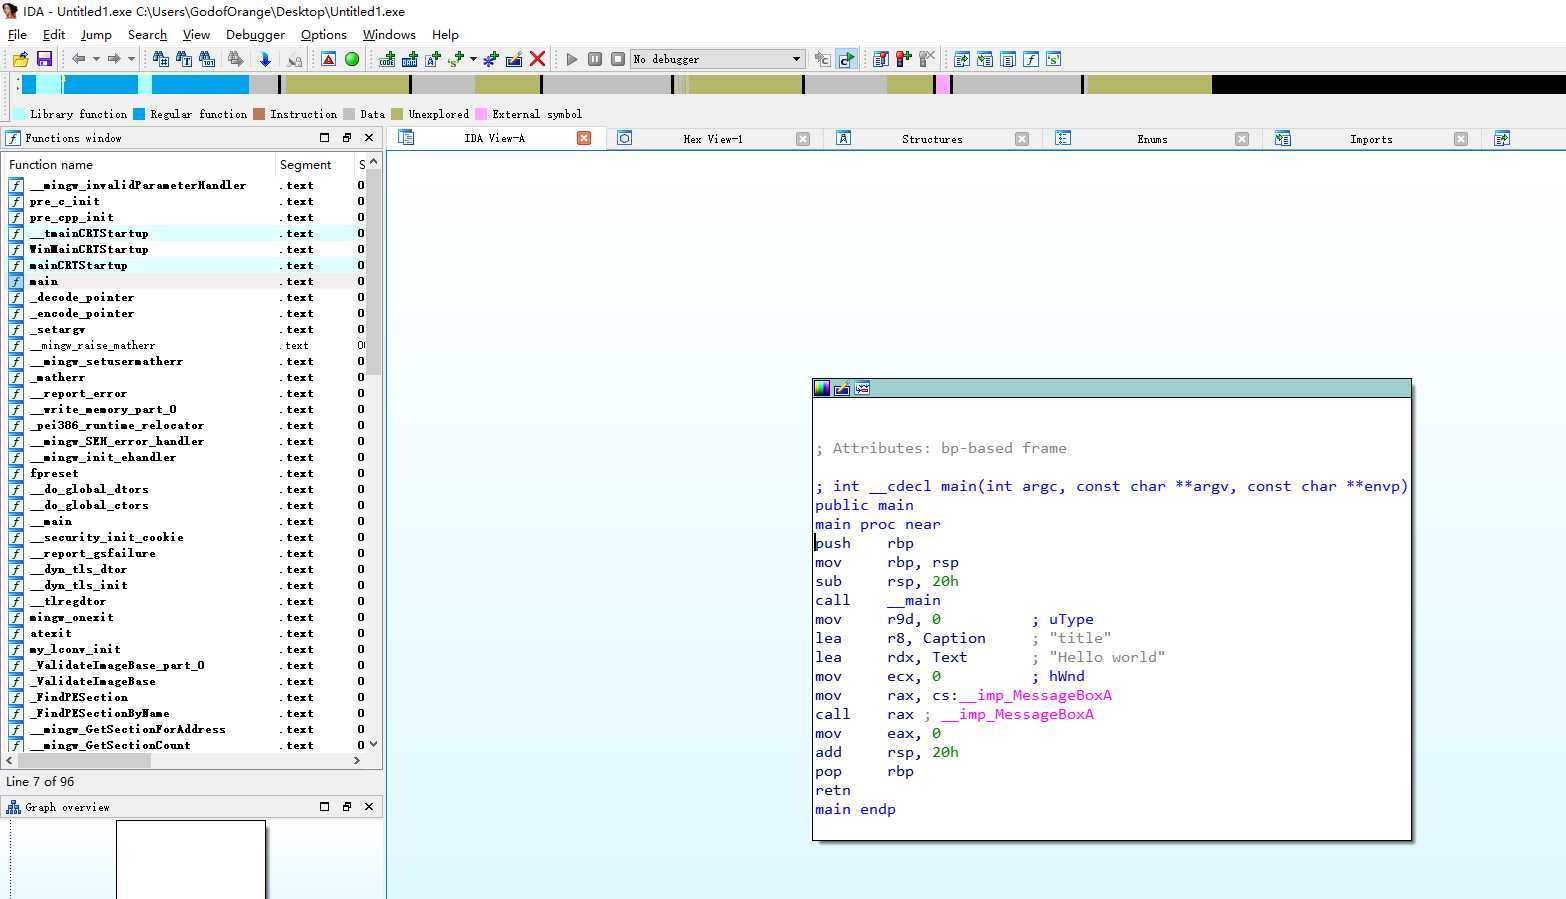Close the Functions window panel
The height and width of the screenshot is (899, 1566).
coord(369,138)
